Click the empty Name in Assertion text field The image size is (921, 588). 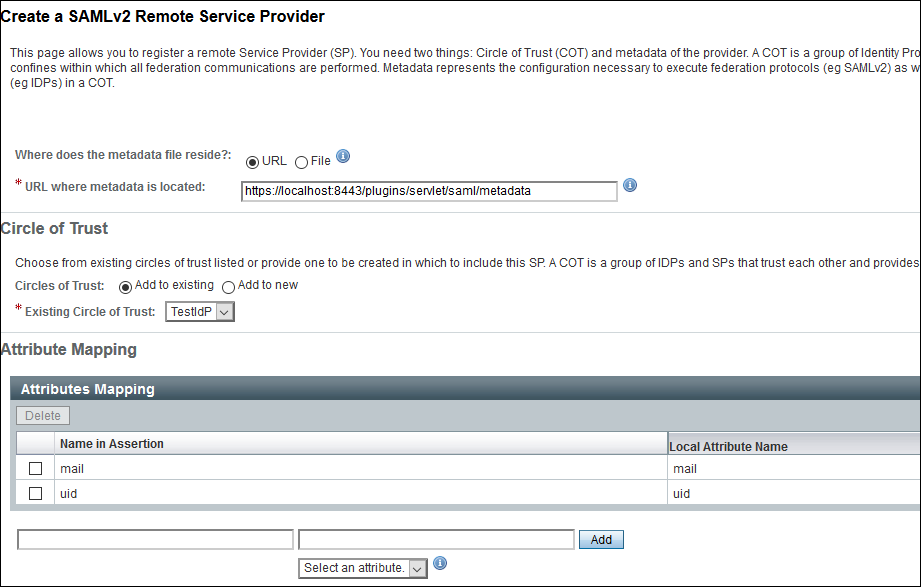point(155,539)
